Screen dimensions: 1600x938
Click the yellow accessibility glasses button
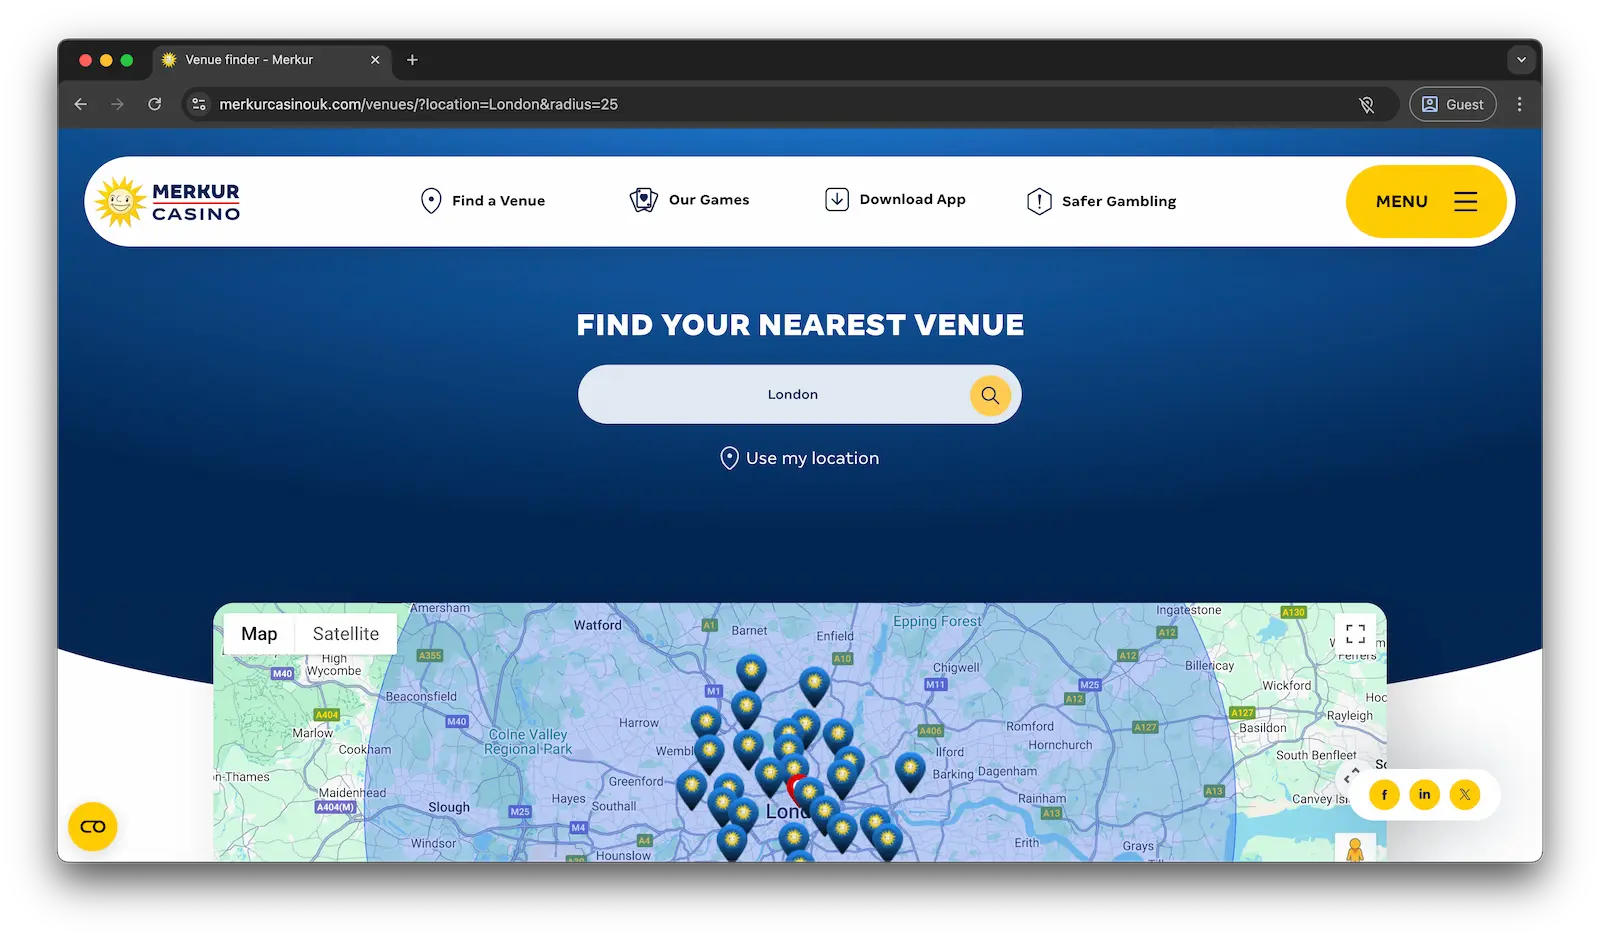pos(93,827)
